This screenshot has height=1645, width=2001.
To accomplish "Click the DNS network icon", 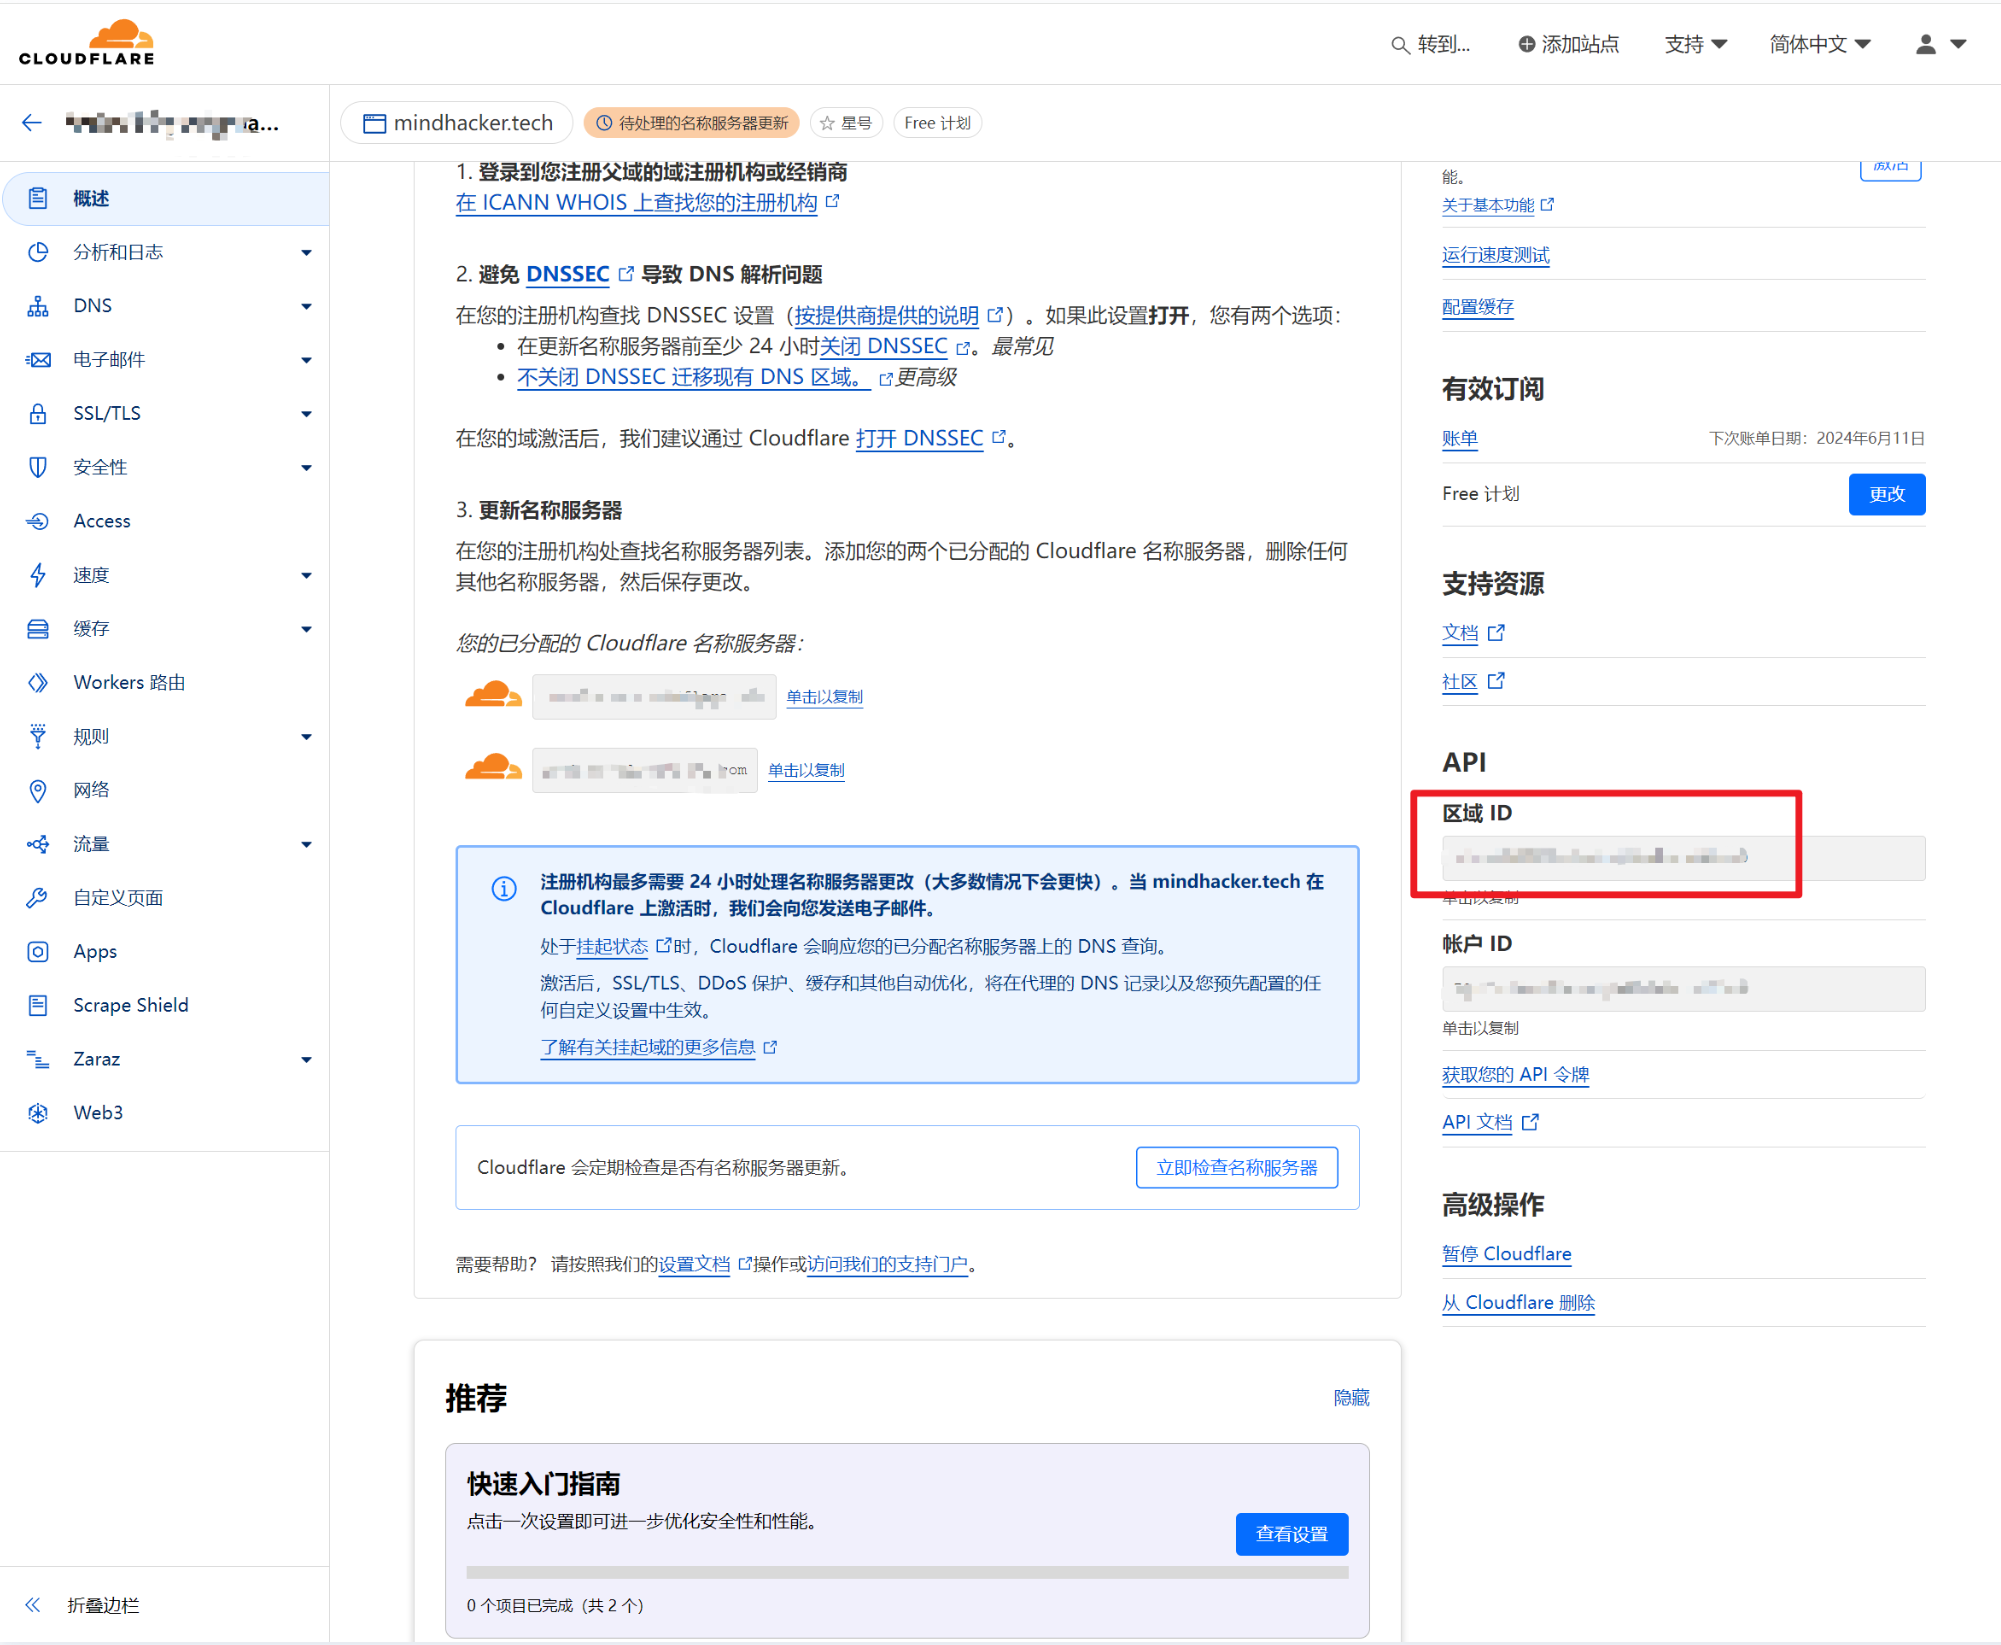I will pyautogui.click(x=38, y=306).
